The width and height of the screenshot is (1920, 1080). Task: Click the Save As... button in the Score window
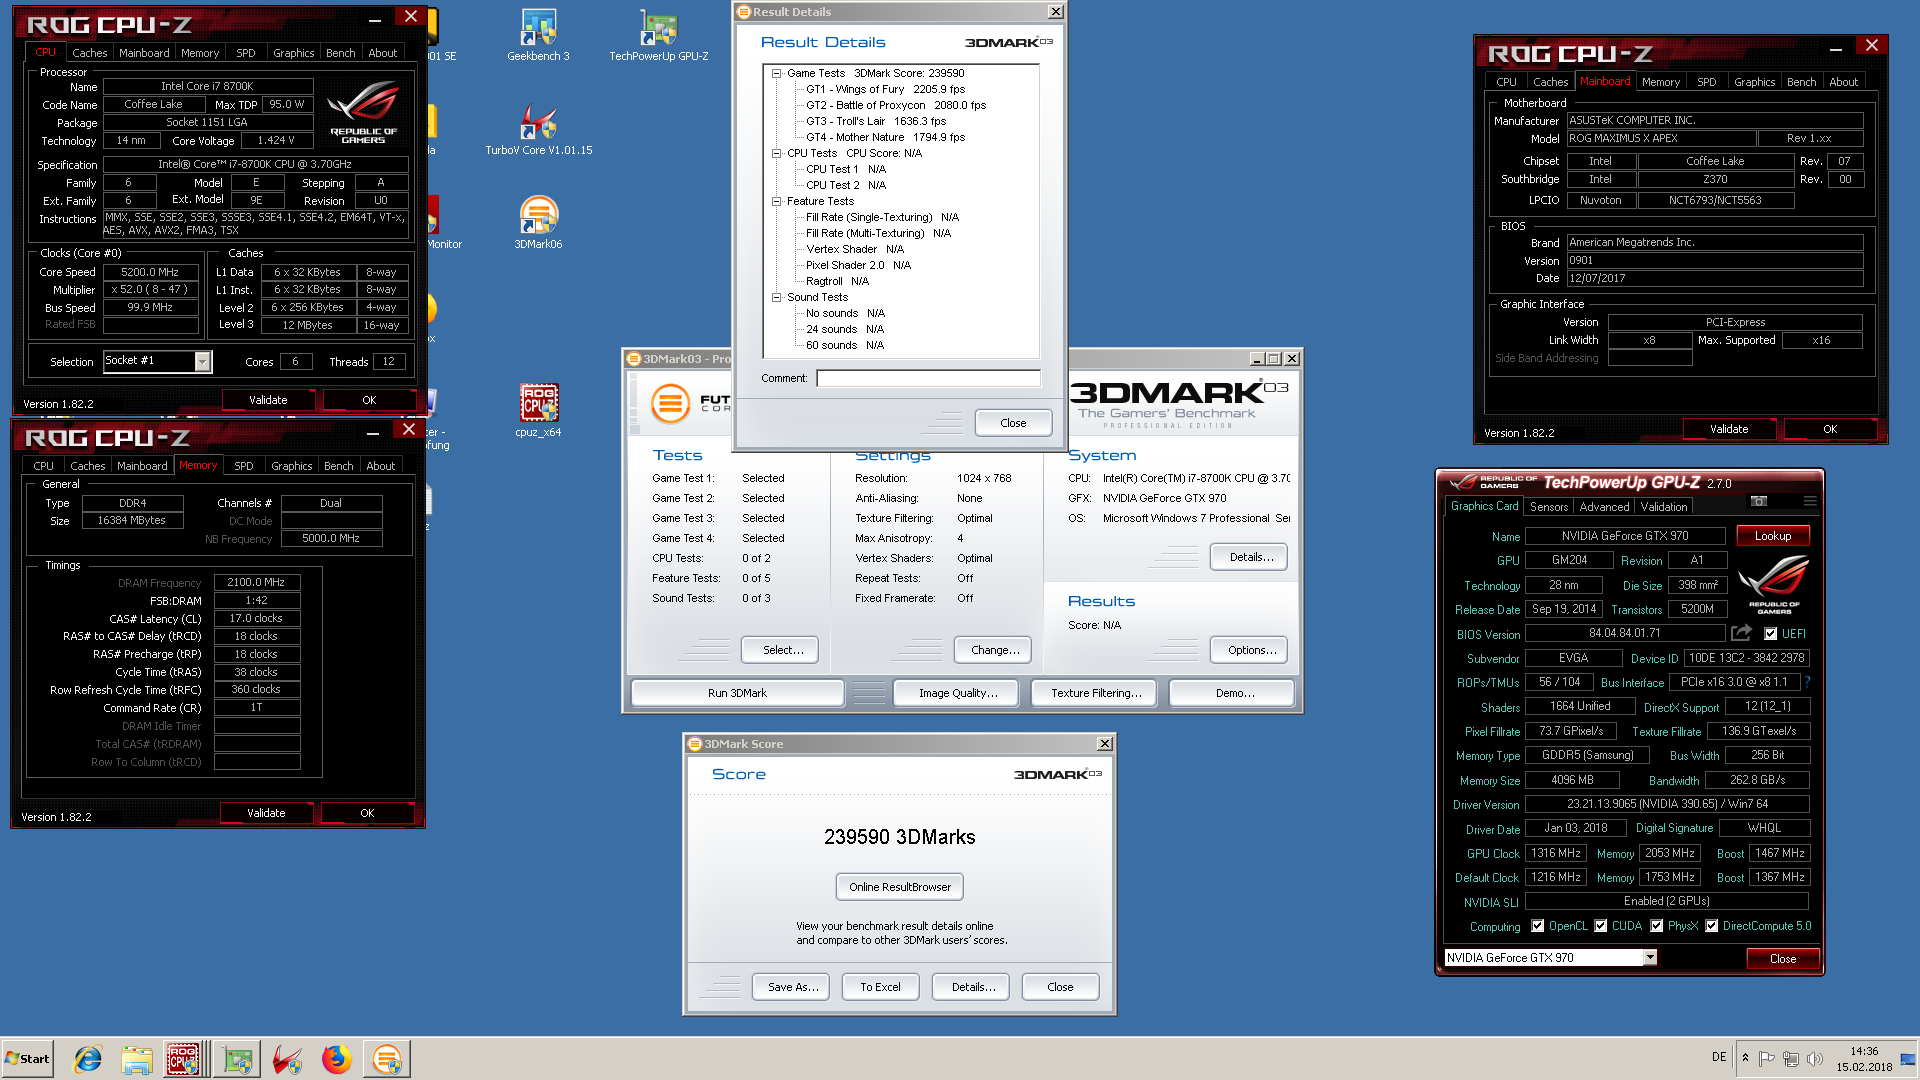click(793, 987)
